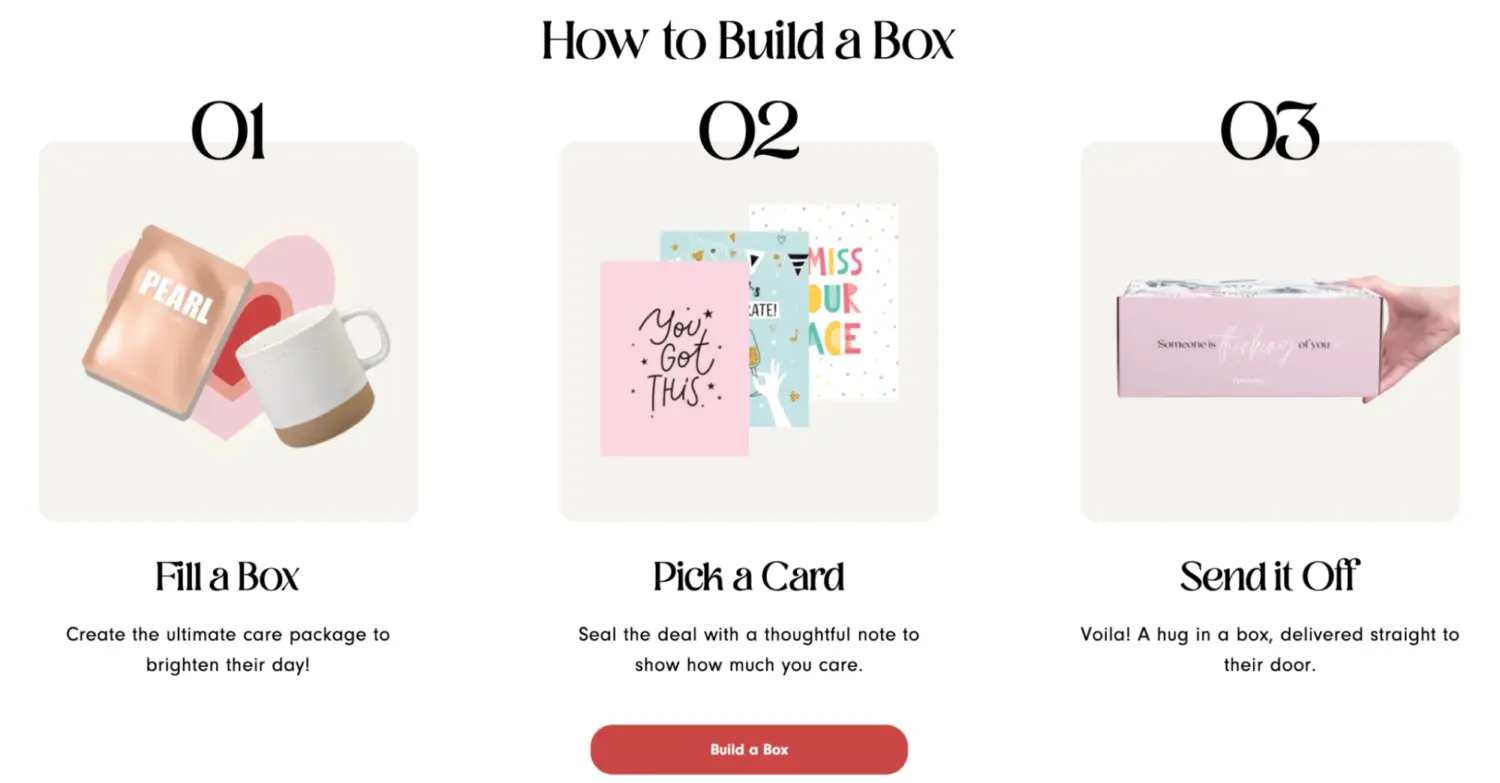Click the How to Build a Box title
Screen dimensions: 1500x783
click(x=748, y=41)
